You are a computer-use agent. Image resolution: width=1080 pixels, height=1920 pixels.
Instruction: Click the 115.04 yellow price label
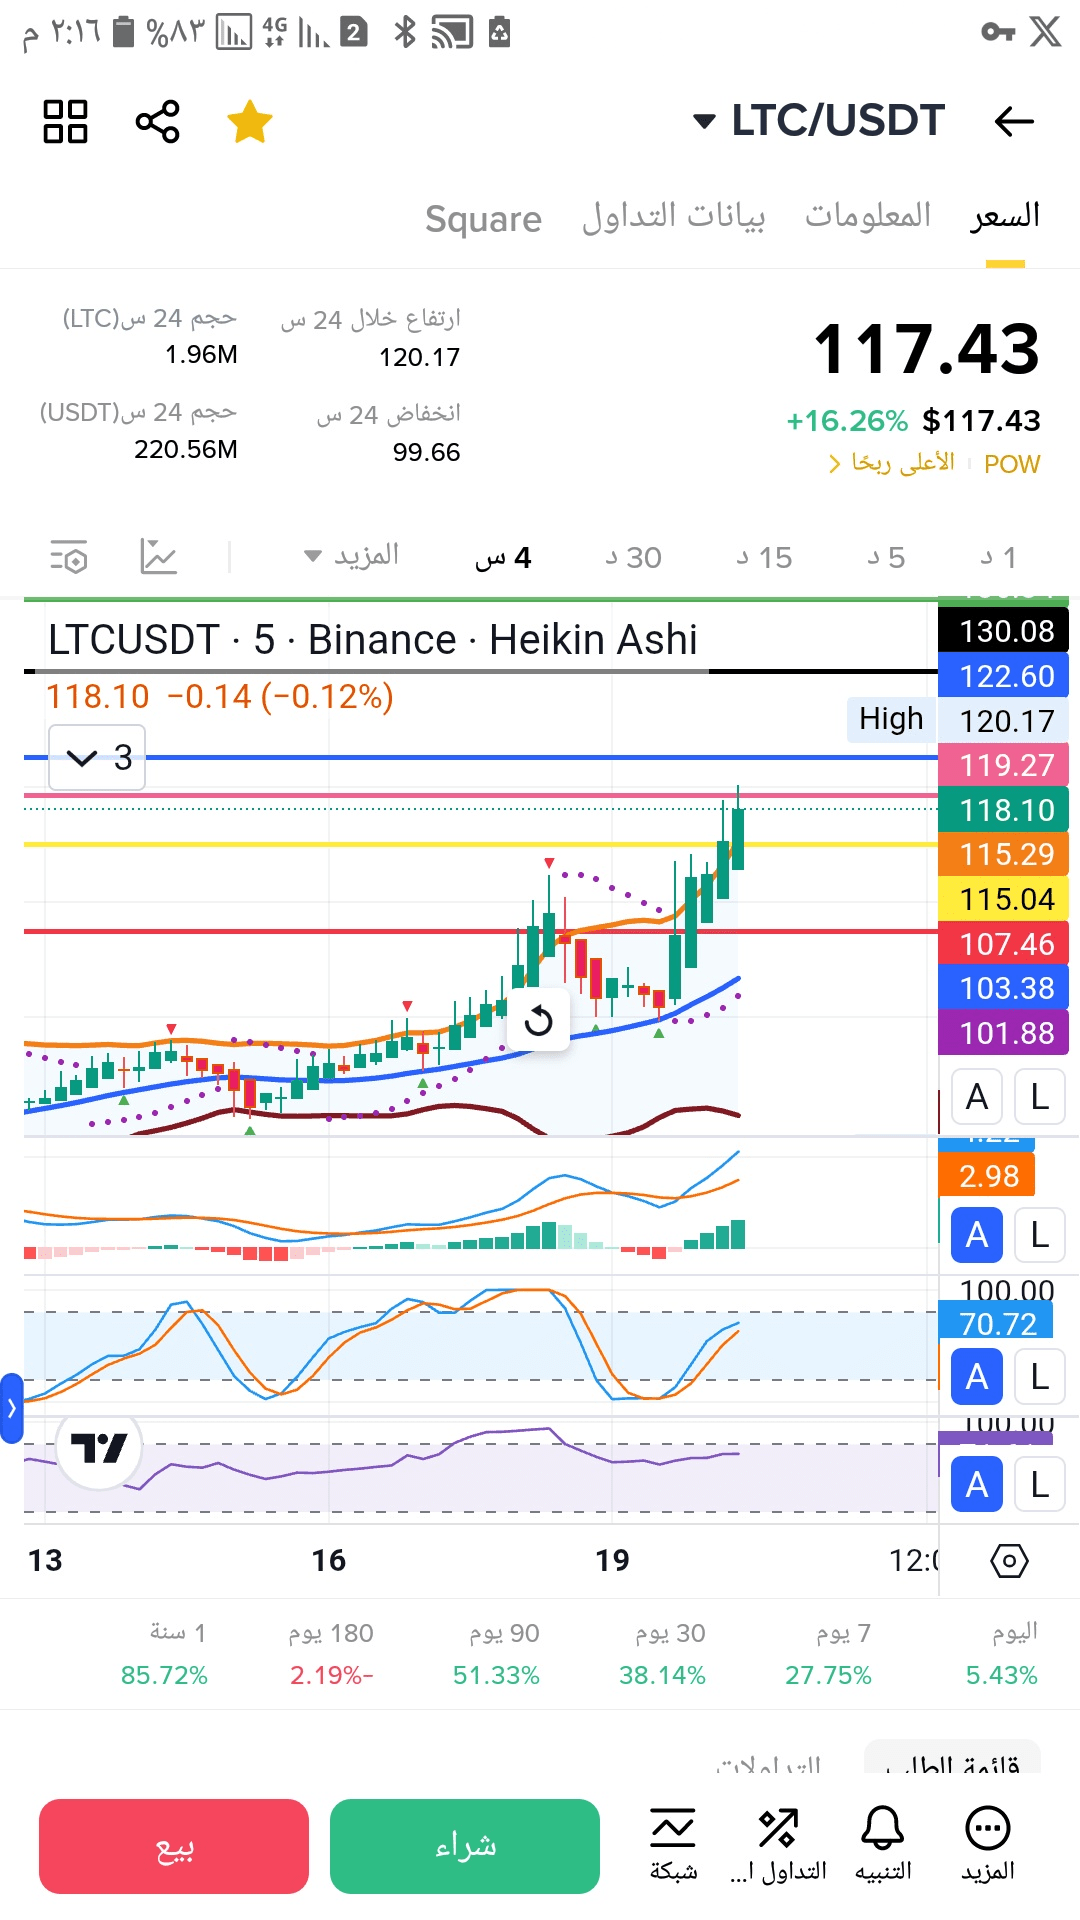tap(1004, 899)
